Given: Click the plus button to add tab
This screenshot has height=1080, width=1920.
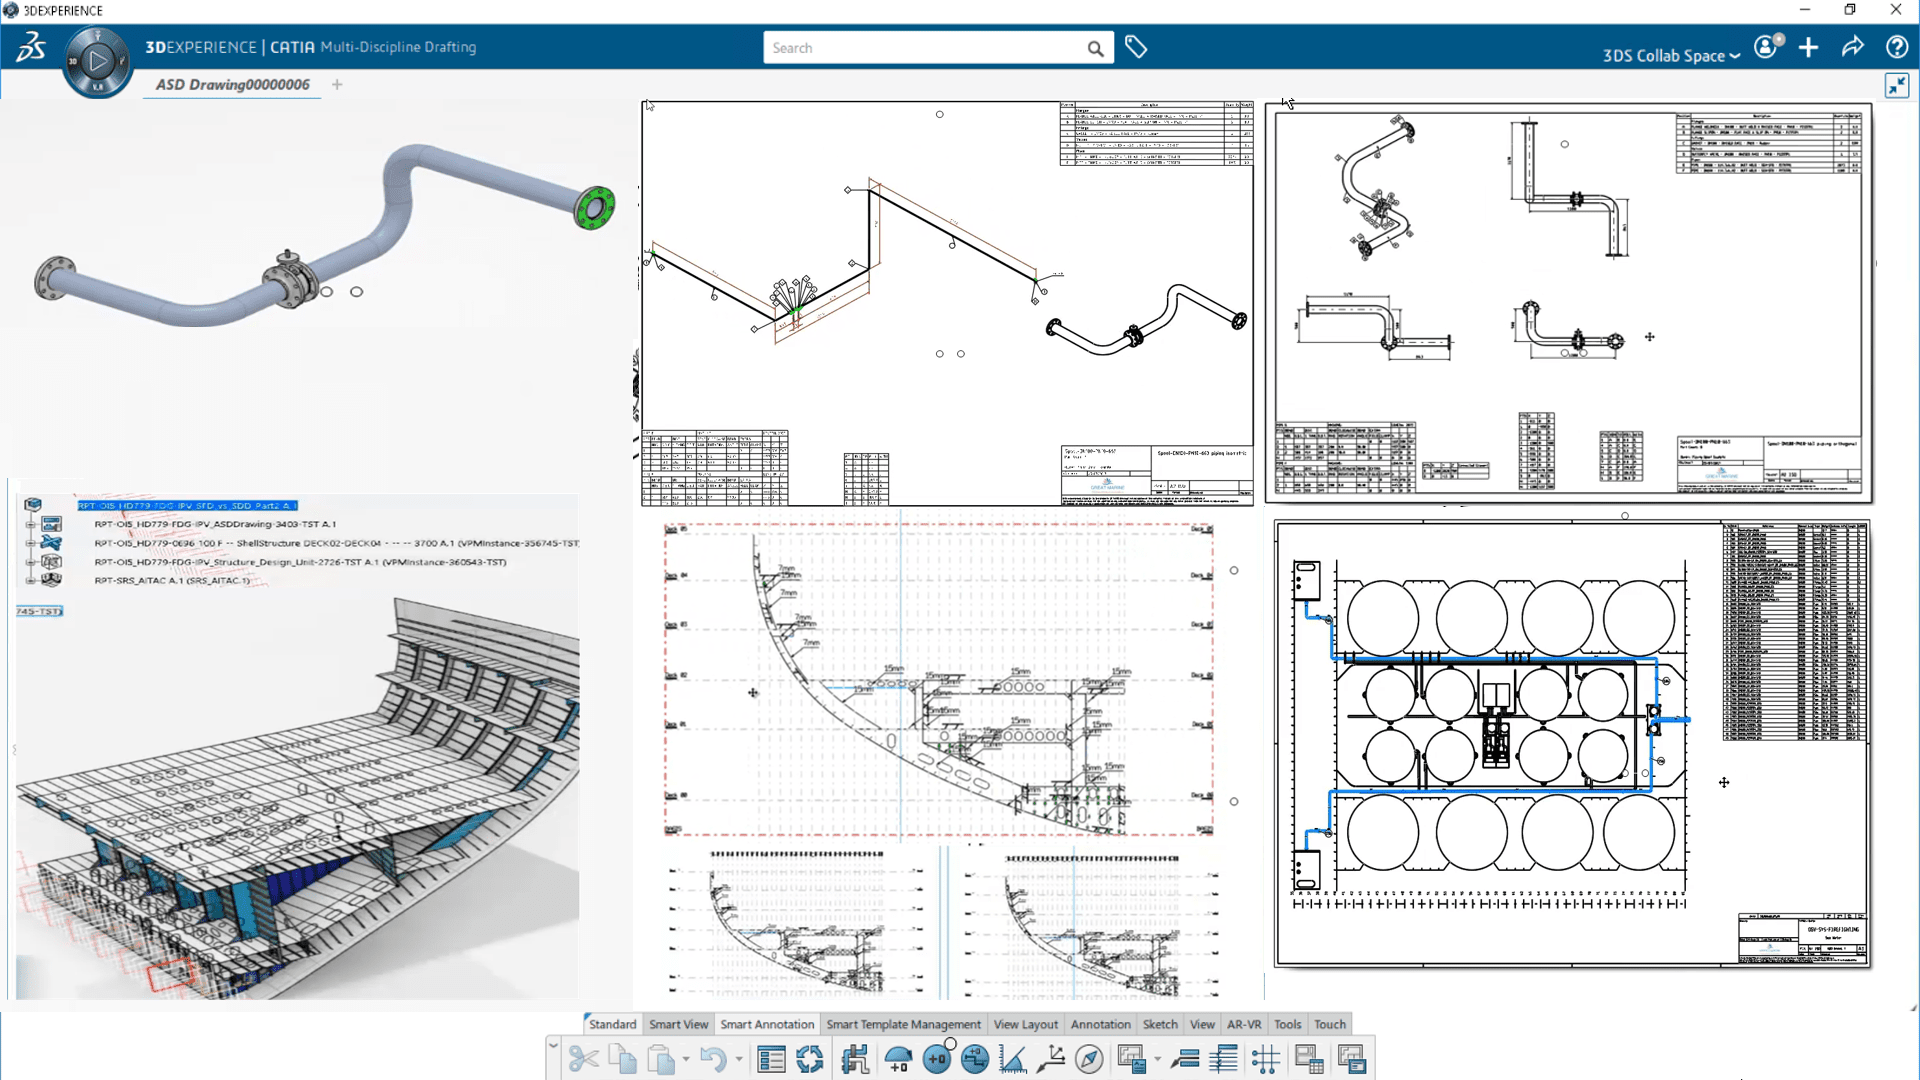Looking at the screenshot, I should click(337, 85).
